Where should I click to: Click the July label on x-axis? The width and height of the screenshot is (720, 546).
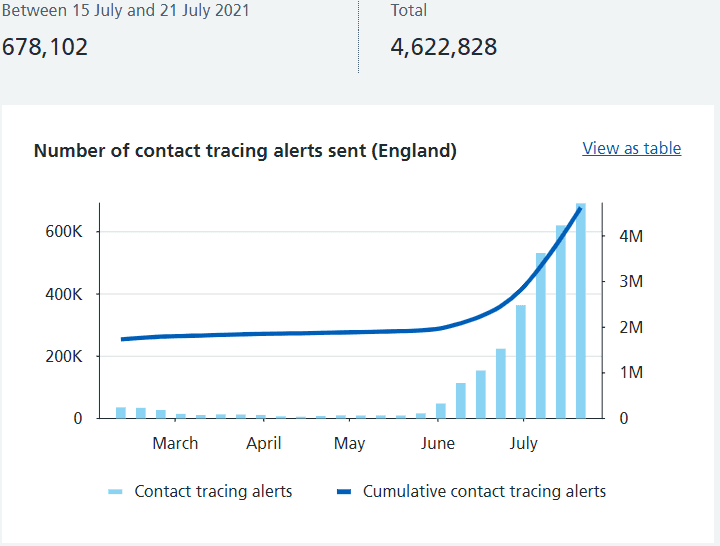click(x=524, y=443)
